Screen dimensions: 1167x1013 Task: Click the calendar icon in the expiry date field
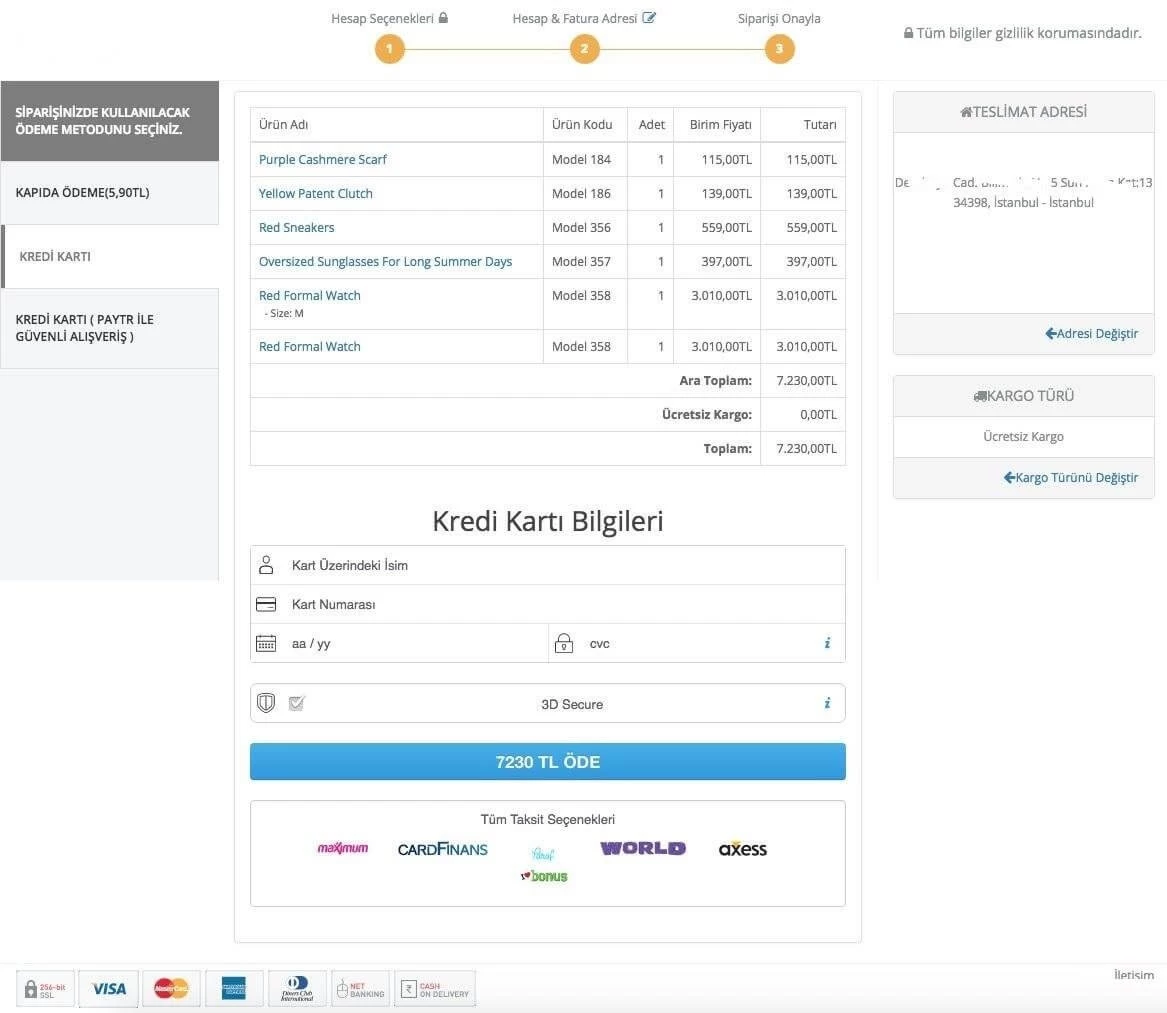[266, 643]
